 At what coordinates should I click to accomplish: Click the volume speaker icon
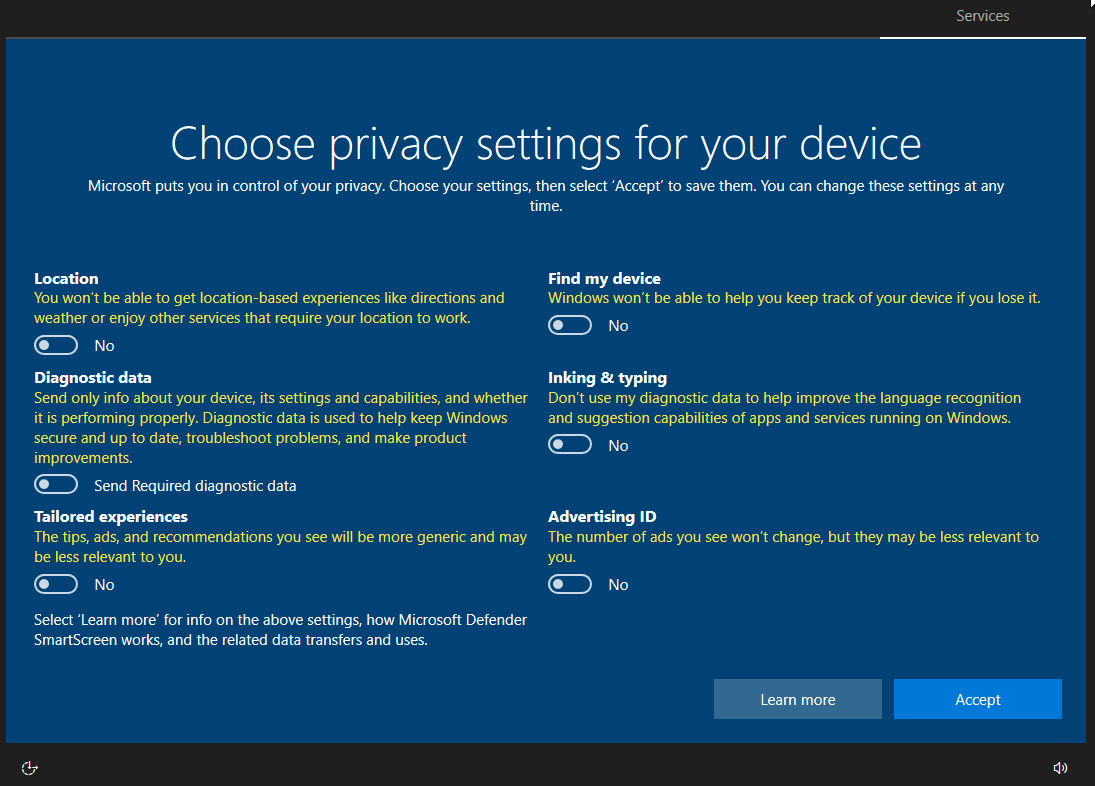point(1060,768)
